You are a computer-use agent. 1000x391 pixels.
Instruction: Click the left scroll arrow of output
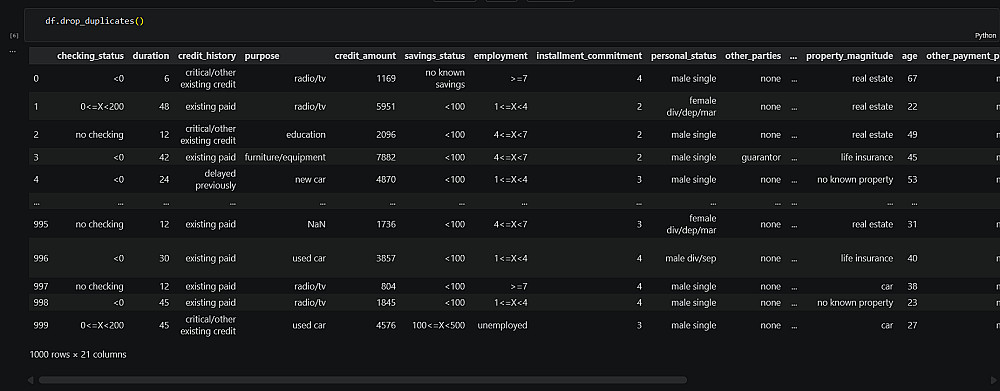[30, 380]
